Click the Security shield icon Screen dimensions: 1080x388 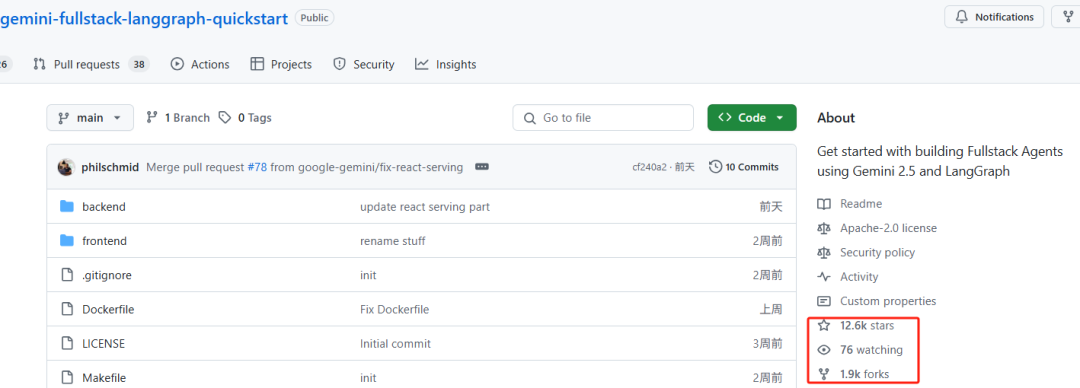pos(339,64)
